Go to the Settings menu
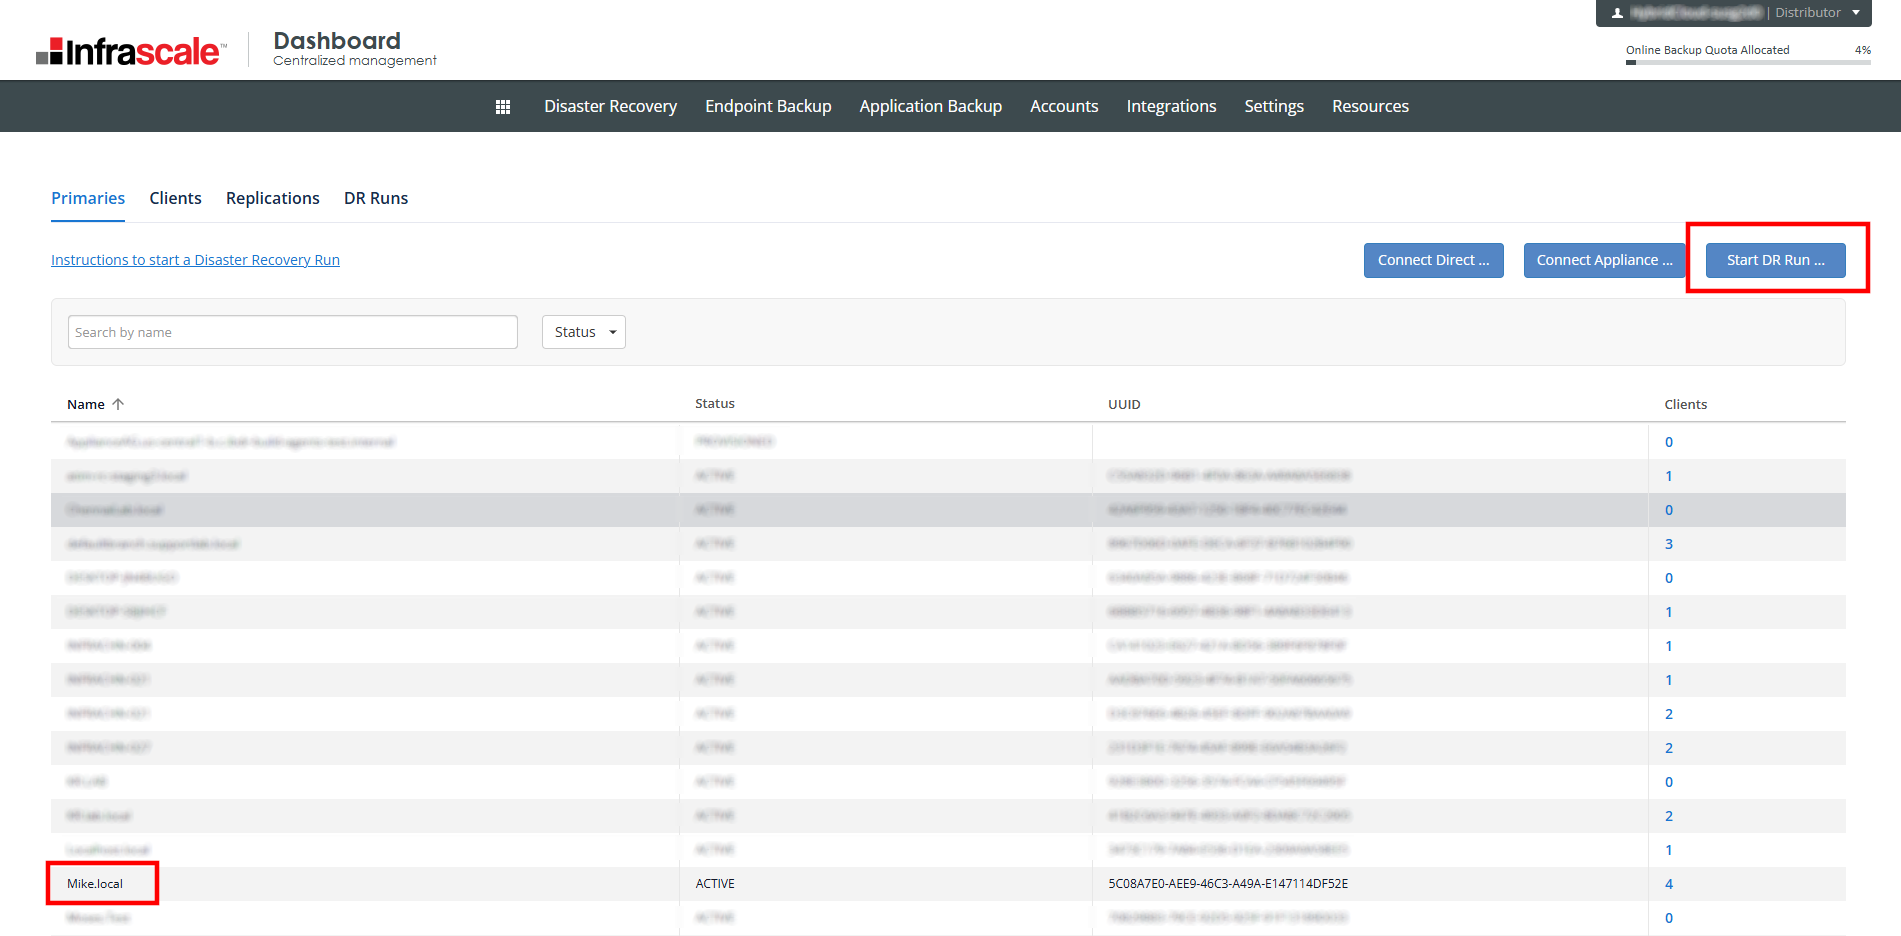The width and height of the screenshot is (1901, 936). tap(1273, 106)
